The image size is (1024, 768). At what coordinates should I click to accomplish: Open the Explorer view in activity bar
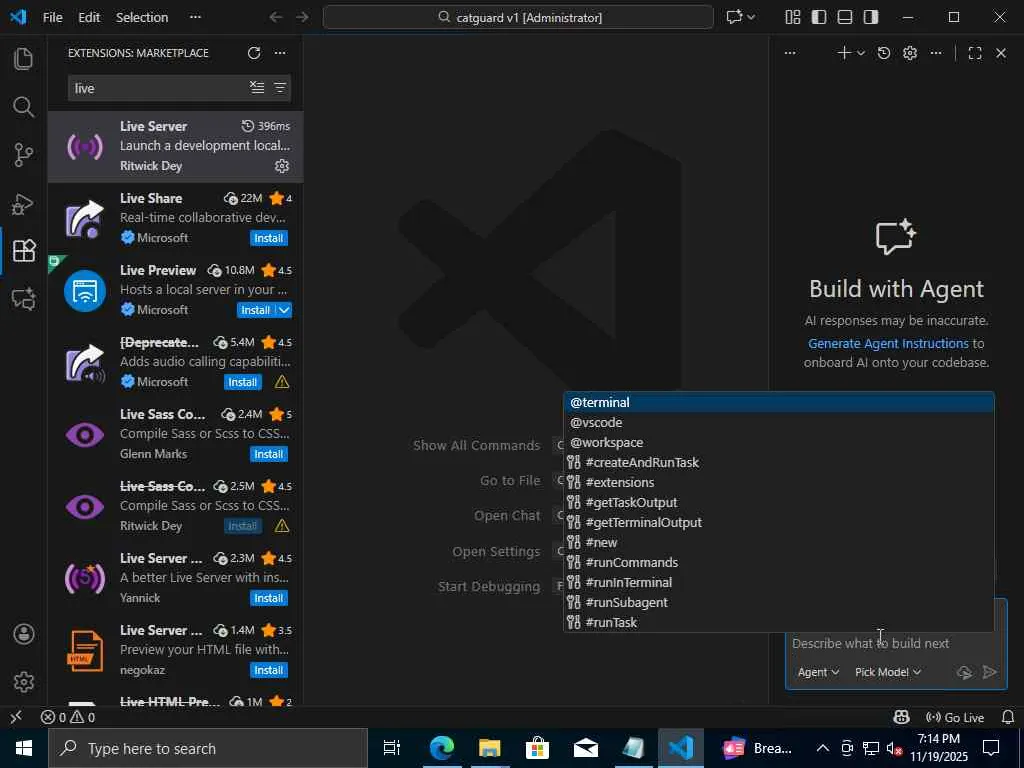coord(24,59)
